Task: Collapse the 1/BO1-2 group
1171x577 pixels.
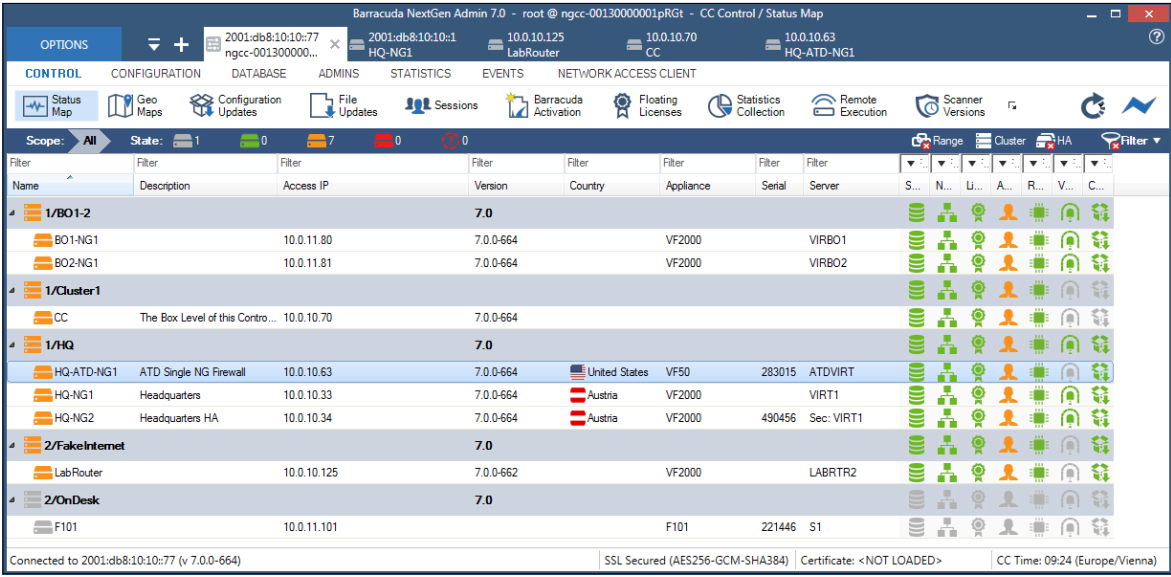Action: [12, 214]
